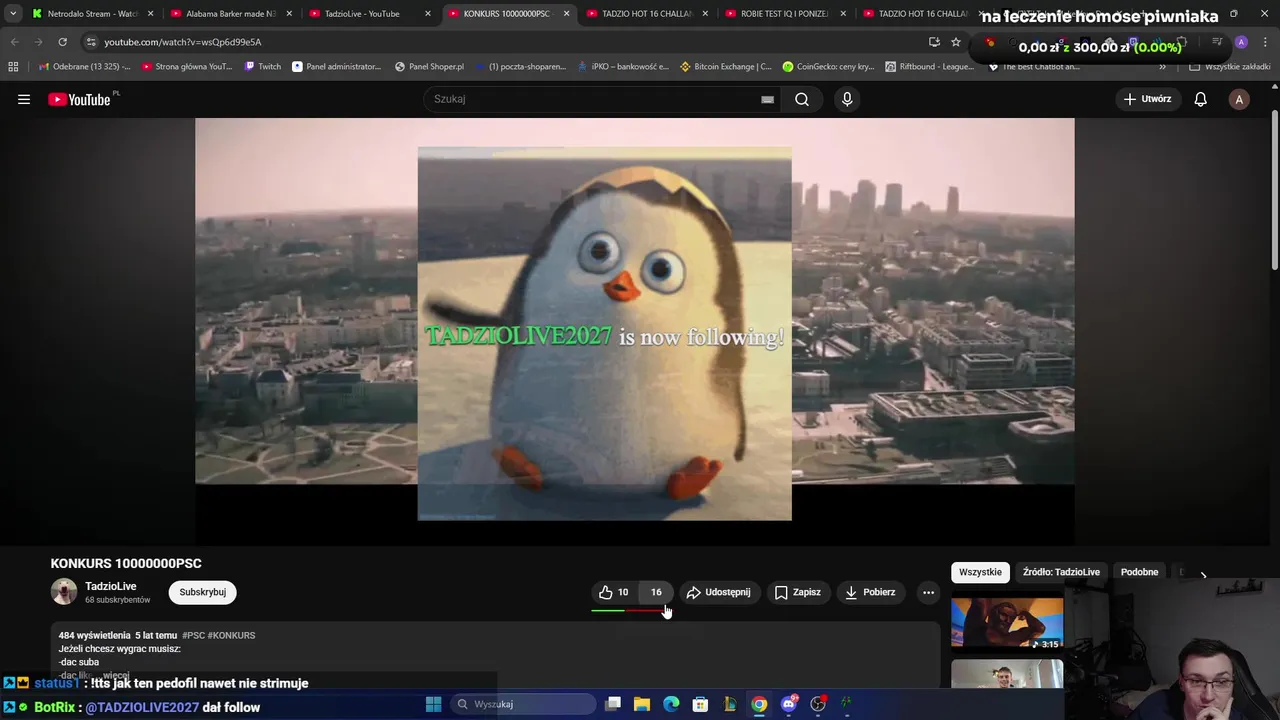Screen dimensions: 1280x720
Task: Click the Windows taskbar Wyszukaj search box
Action: pyautogui.click(x=525, y=704)
